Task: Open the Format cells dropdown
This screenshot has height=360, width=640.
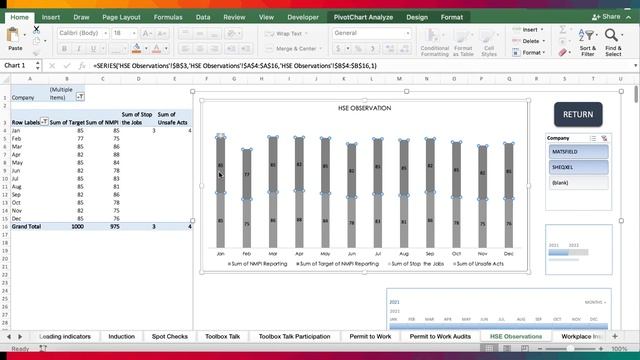Action: pyautogui.click(x=529, y=53)
